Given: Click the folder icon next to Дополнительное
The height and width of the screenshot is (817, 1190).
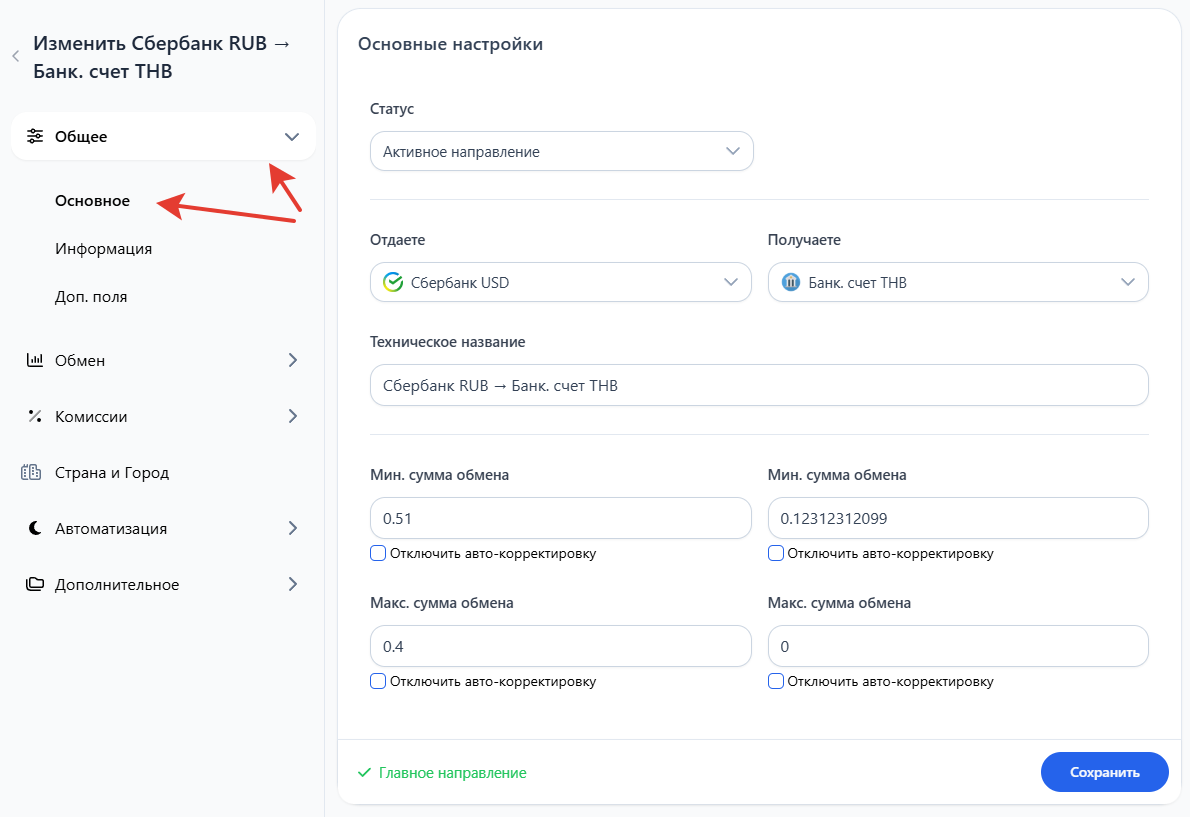Looking at the screenshot, I should click(35, 584).
